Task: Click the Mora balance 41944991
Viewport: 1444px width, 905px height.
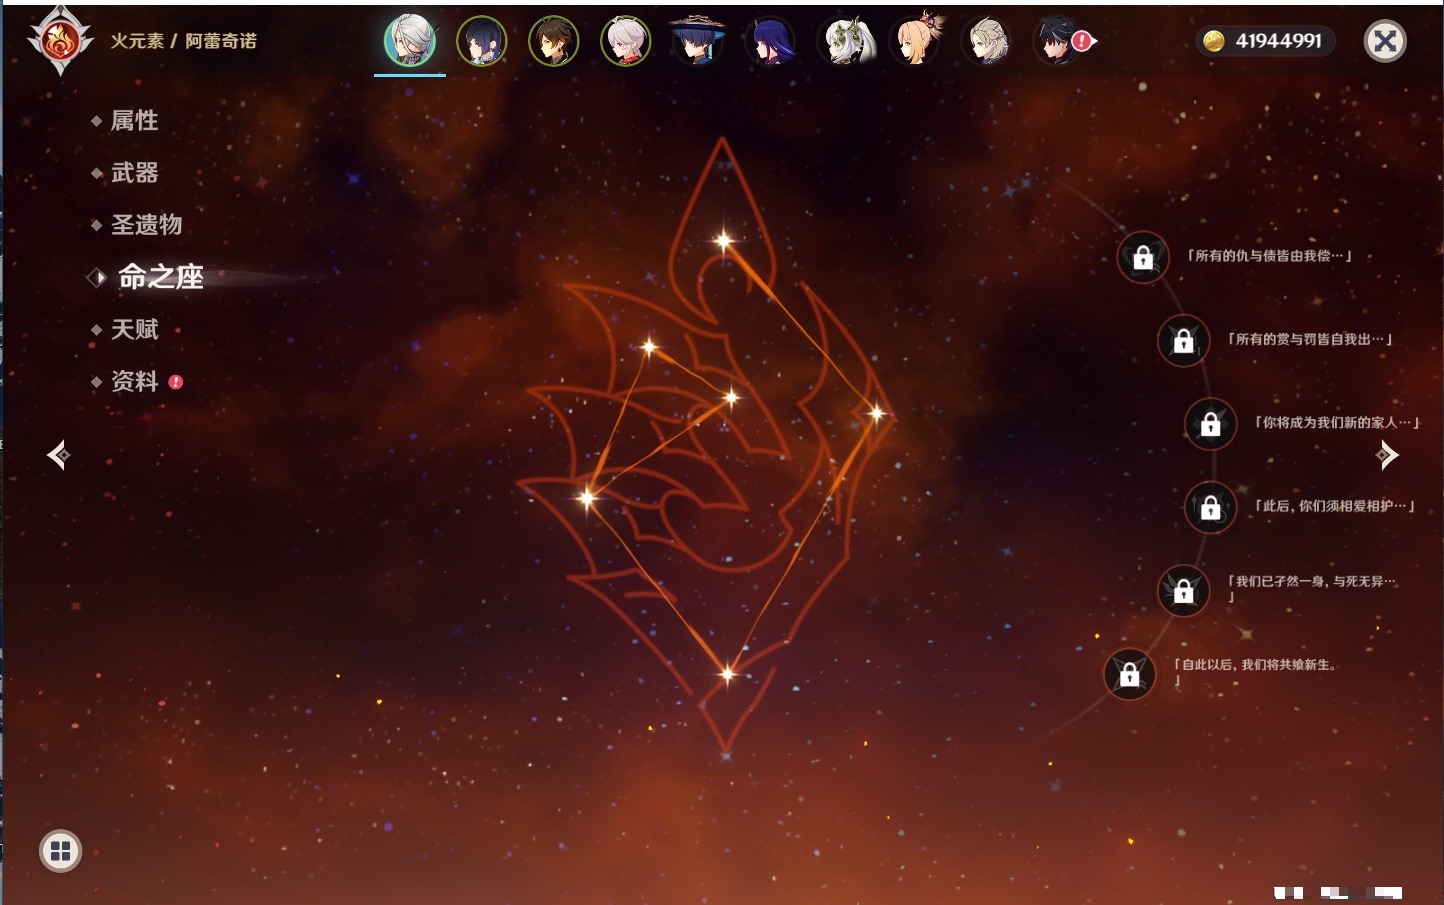Action: coord(1278,41)
